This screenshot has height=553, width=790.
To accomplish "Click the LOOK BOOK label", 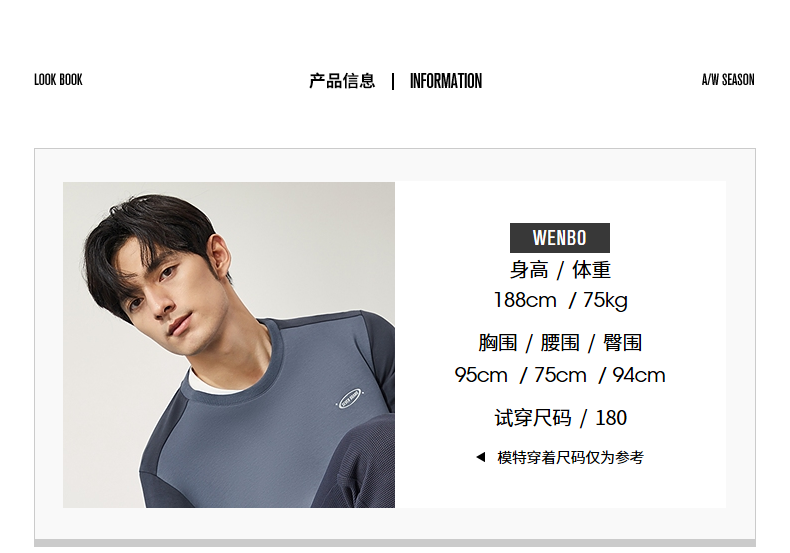I will (58, 80).
